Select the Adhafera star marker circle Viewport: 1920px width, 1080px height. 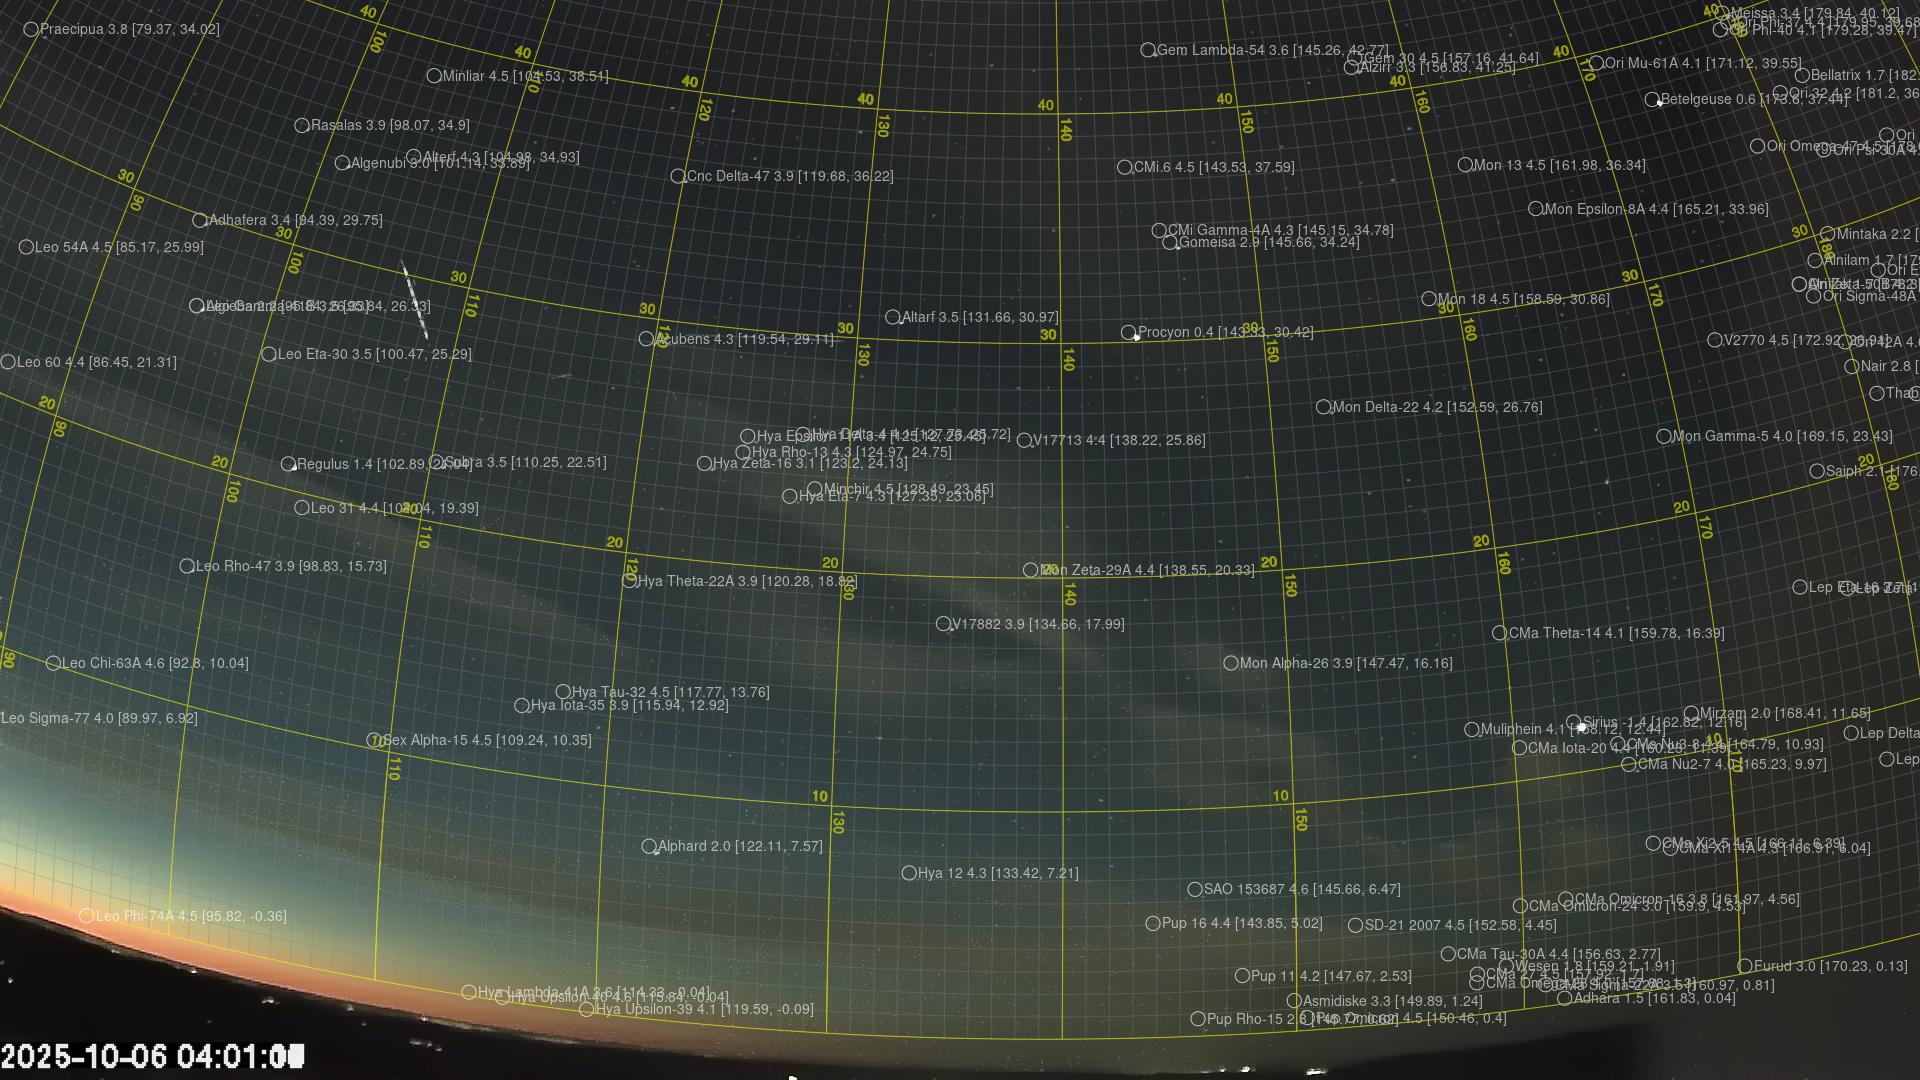(200, 220)
